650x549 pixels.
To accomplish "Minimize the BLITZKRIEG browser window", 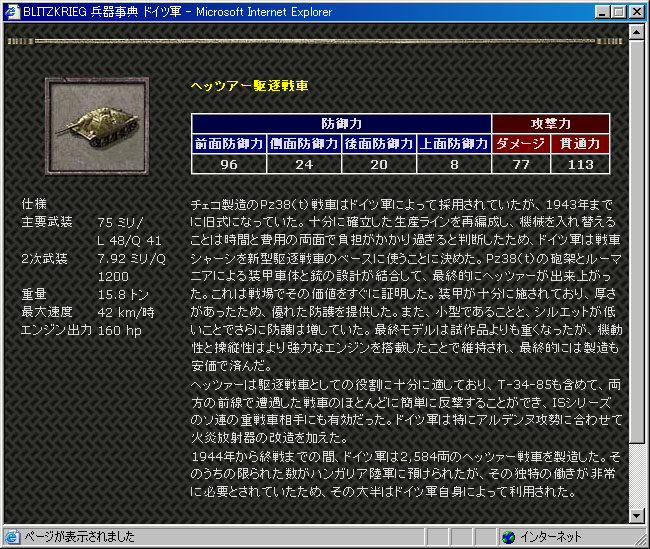I will point(600,11).
